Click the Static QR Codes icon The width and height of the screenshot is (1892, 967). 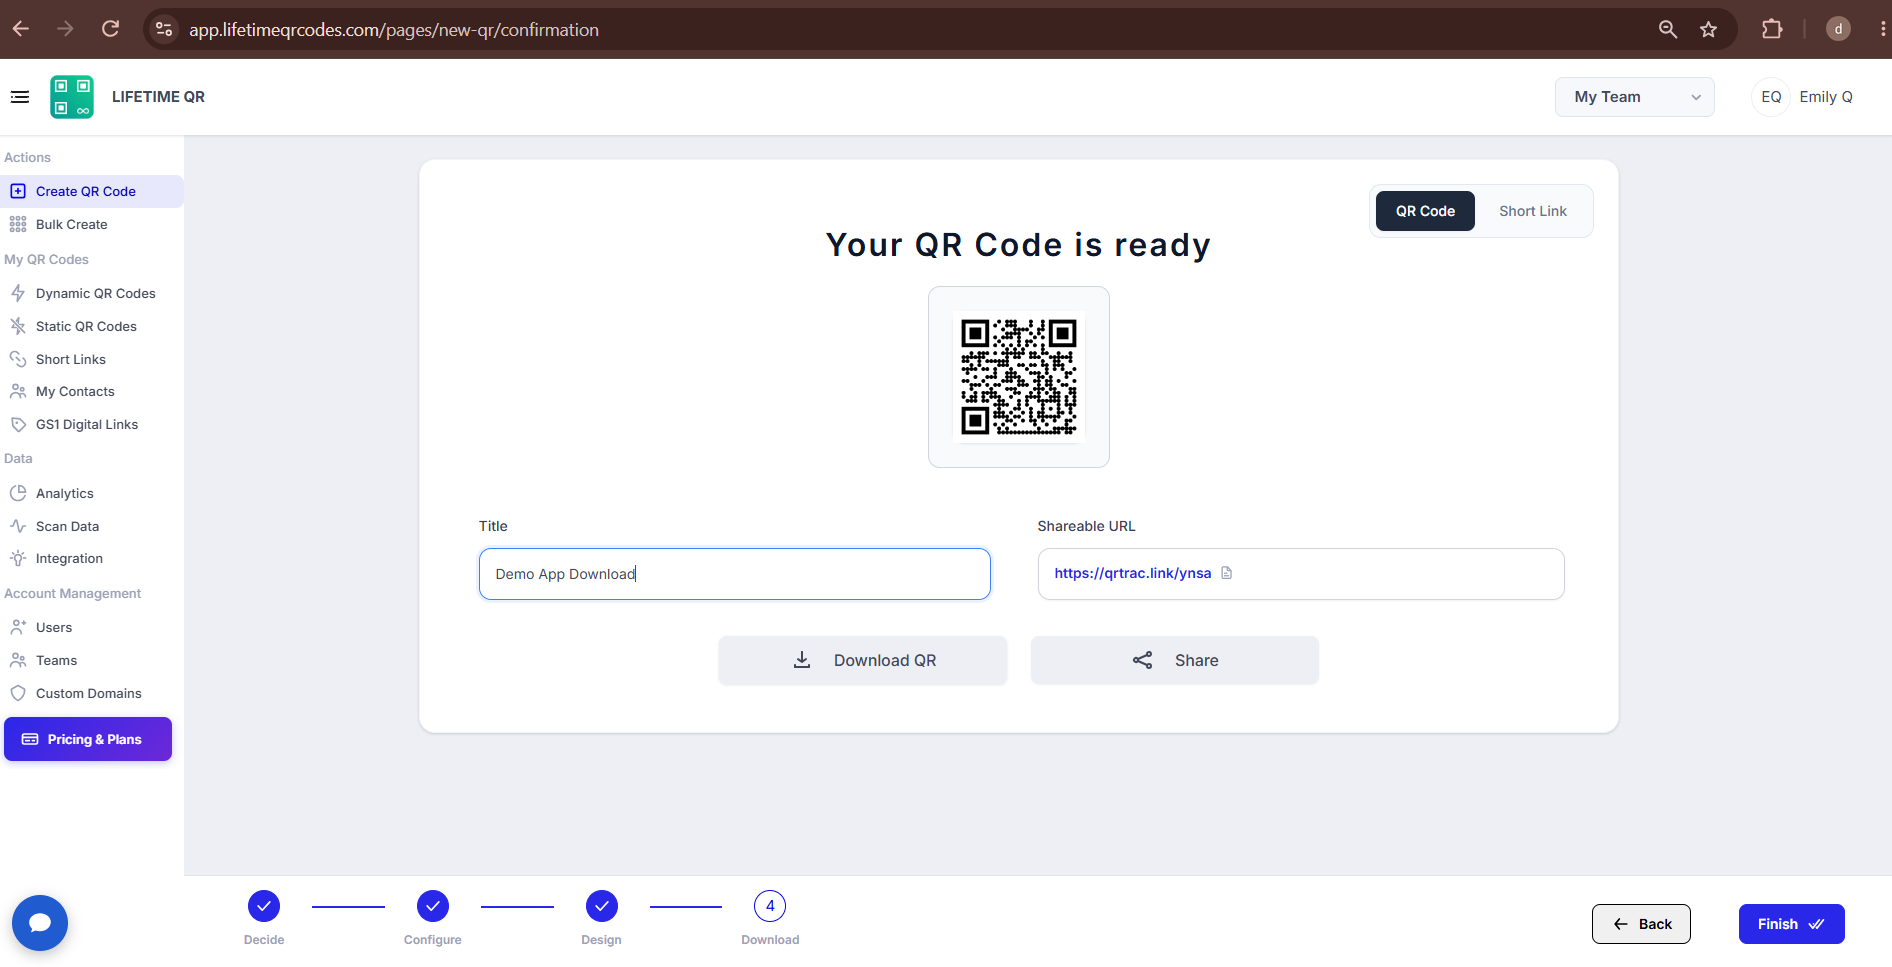18,326
